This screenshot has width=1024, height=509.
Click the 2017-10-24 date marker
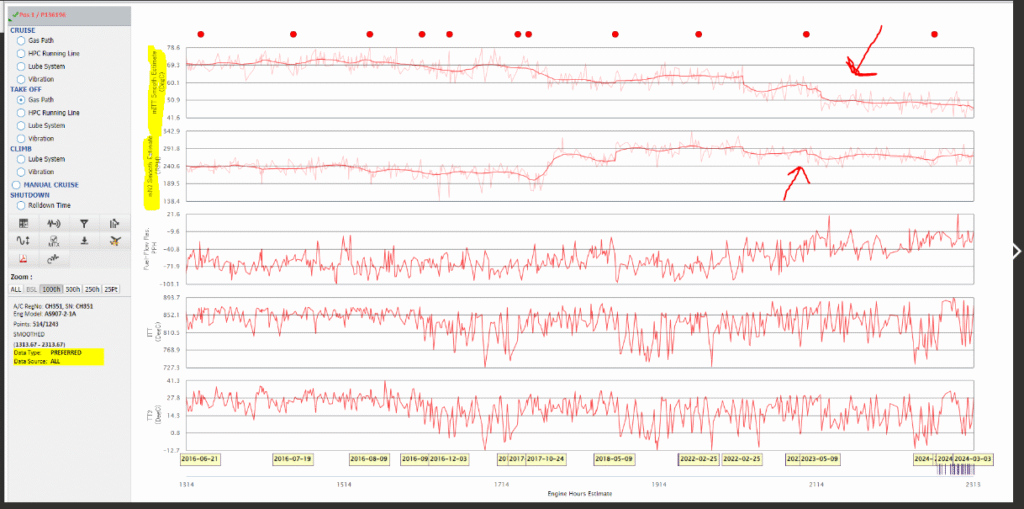pyautogui.click(x=546, y=458)
